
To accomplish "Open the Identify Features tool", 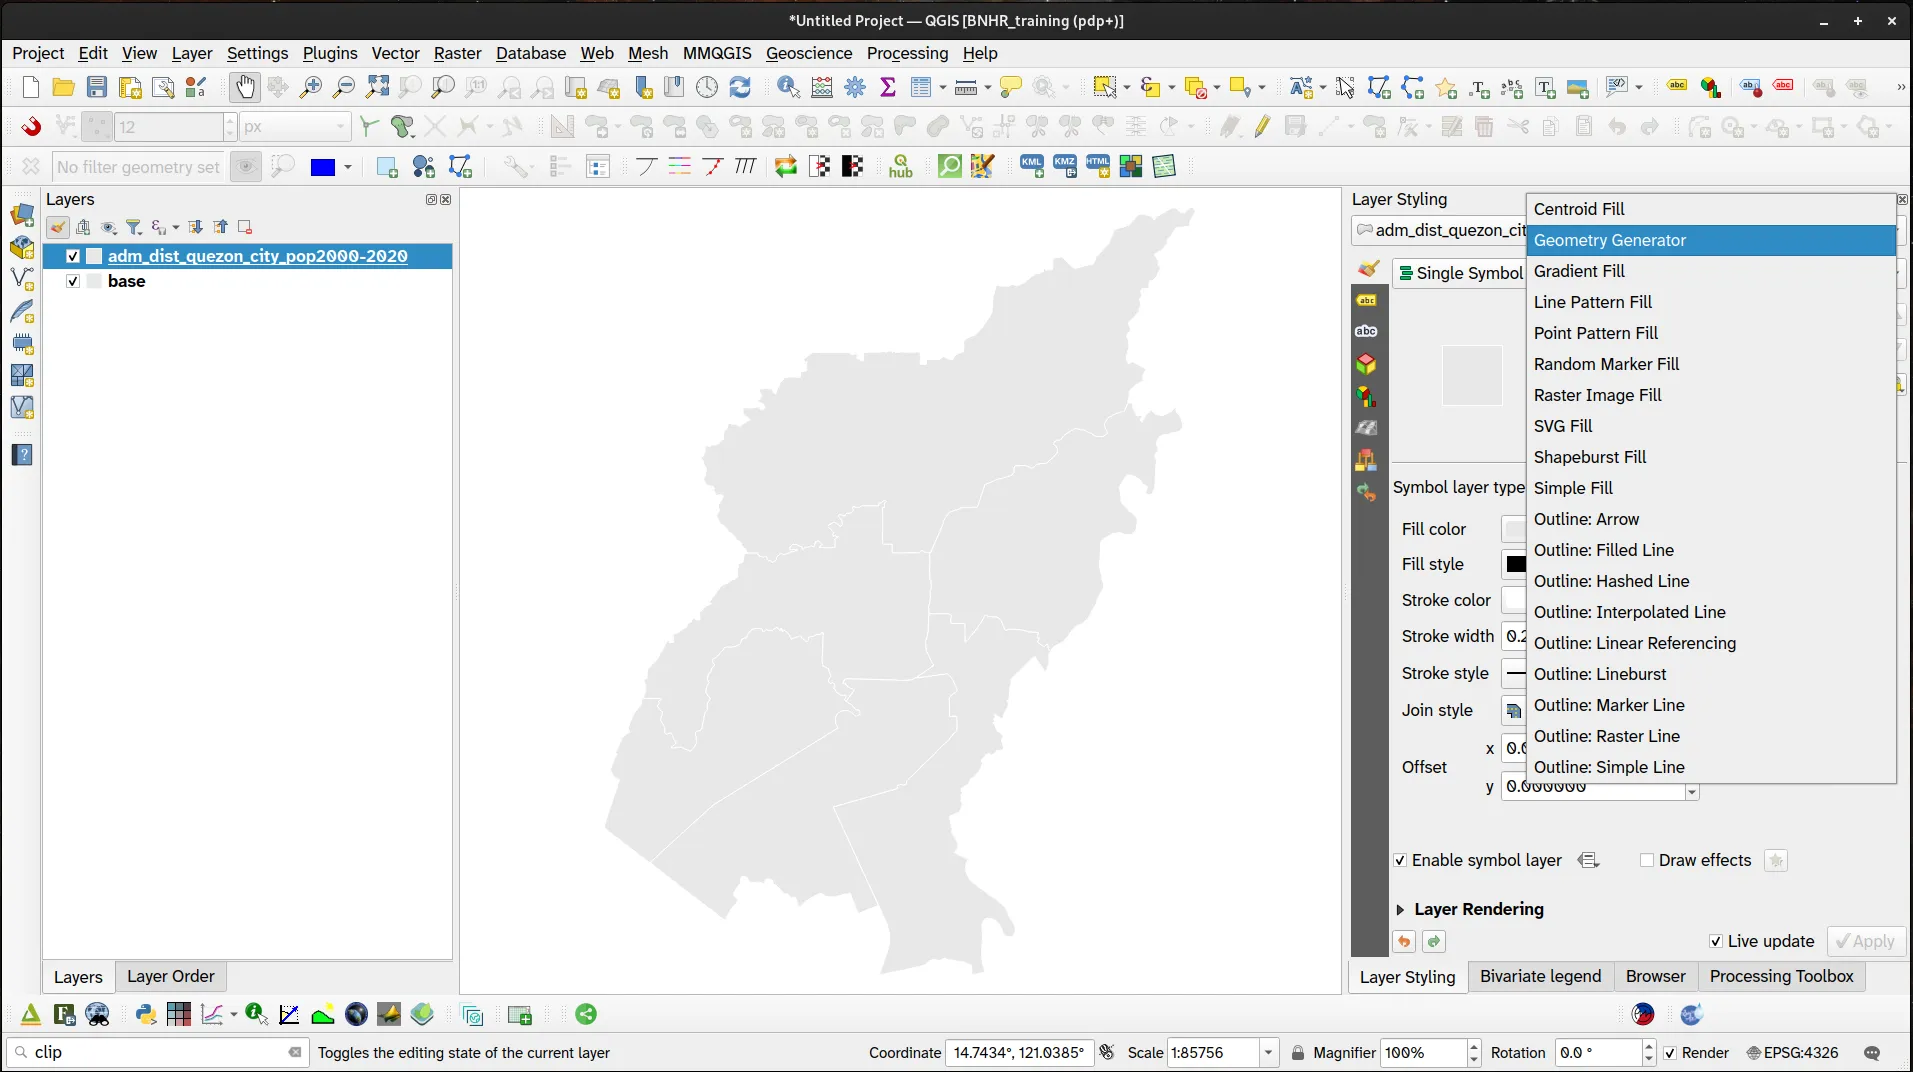I will pyautogui.click(x=788, y=88).
